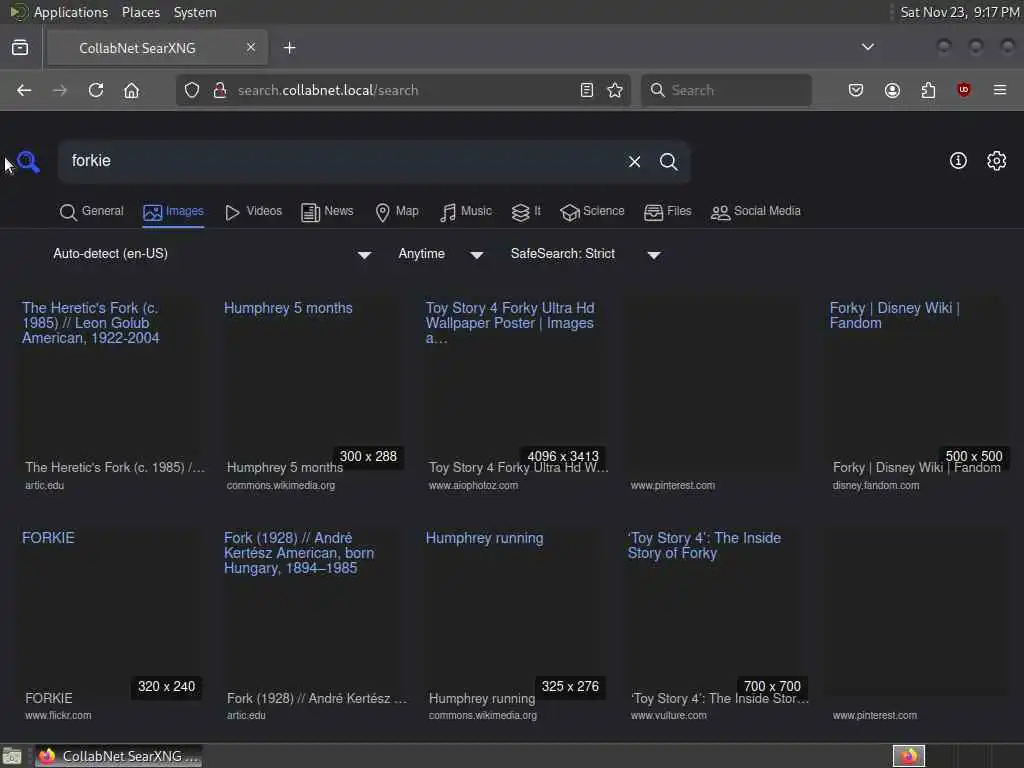Switch to the Music category tab
The height and width of the screenshot is (768, 1024).
tap(466, 212)
